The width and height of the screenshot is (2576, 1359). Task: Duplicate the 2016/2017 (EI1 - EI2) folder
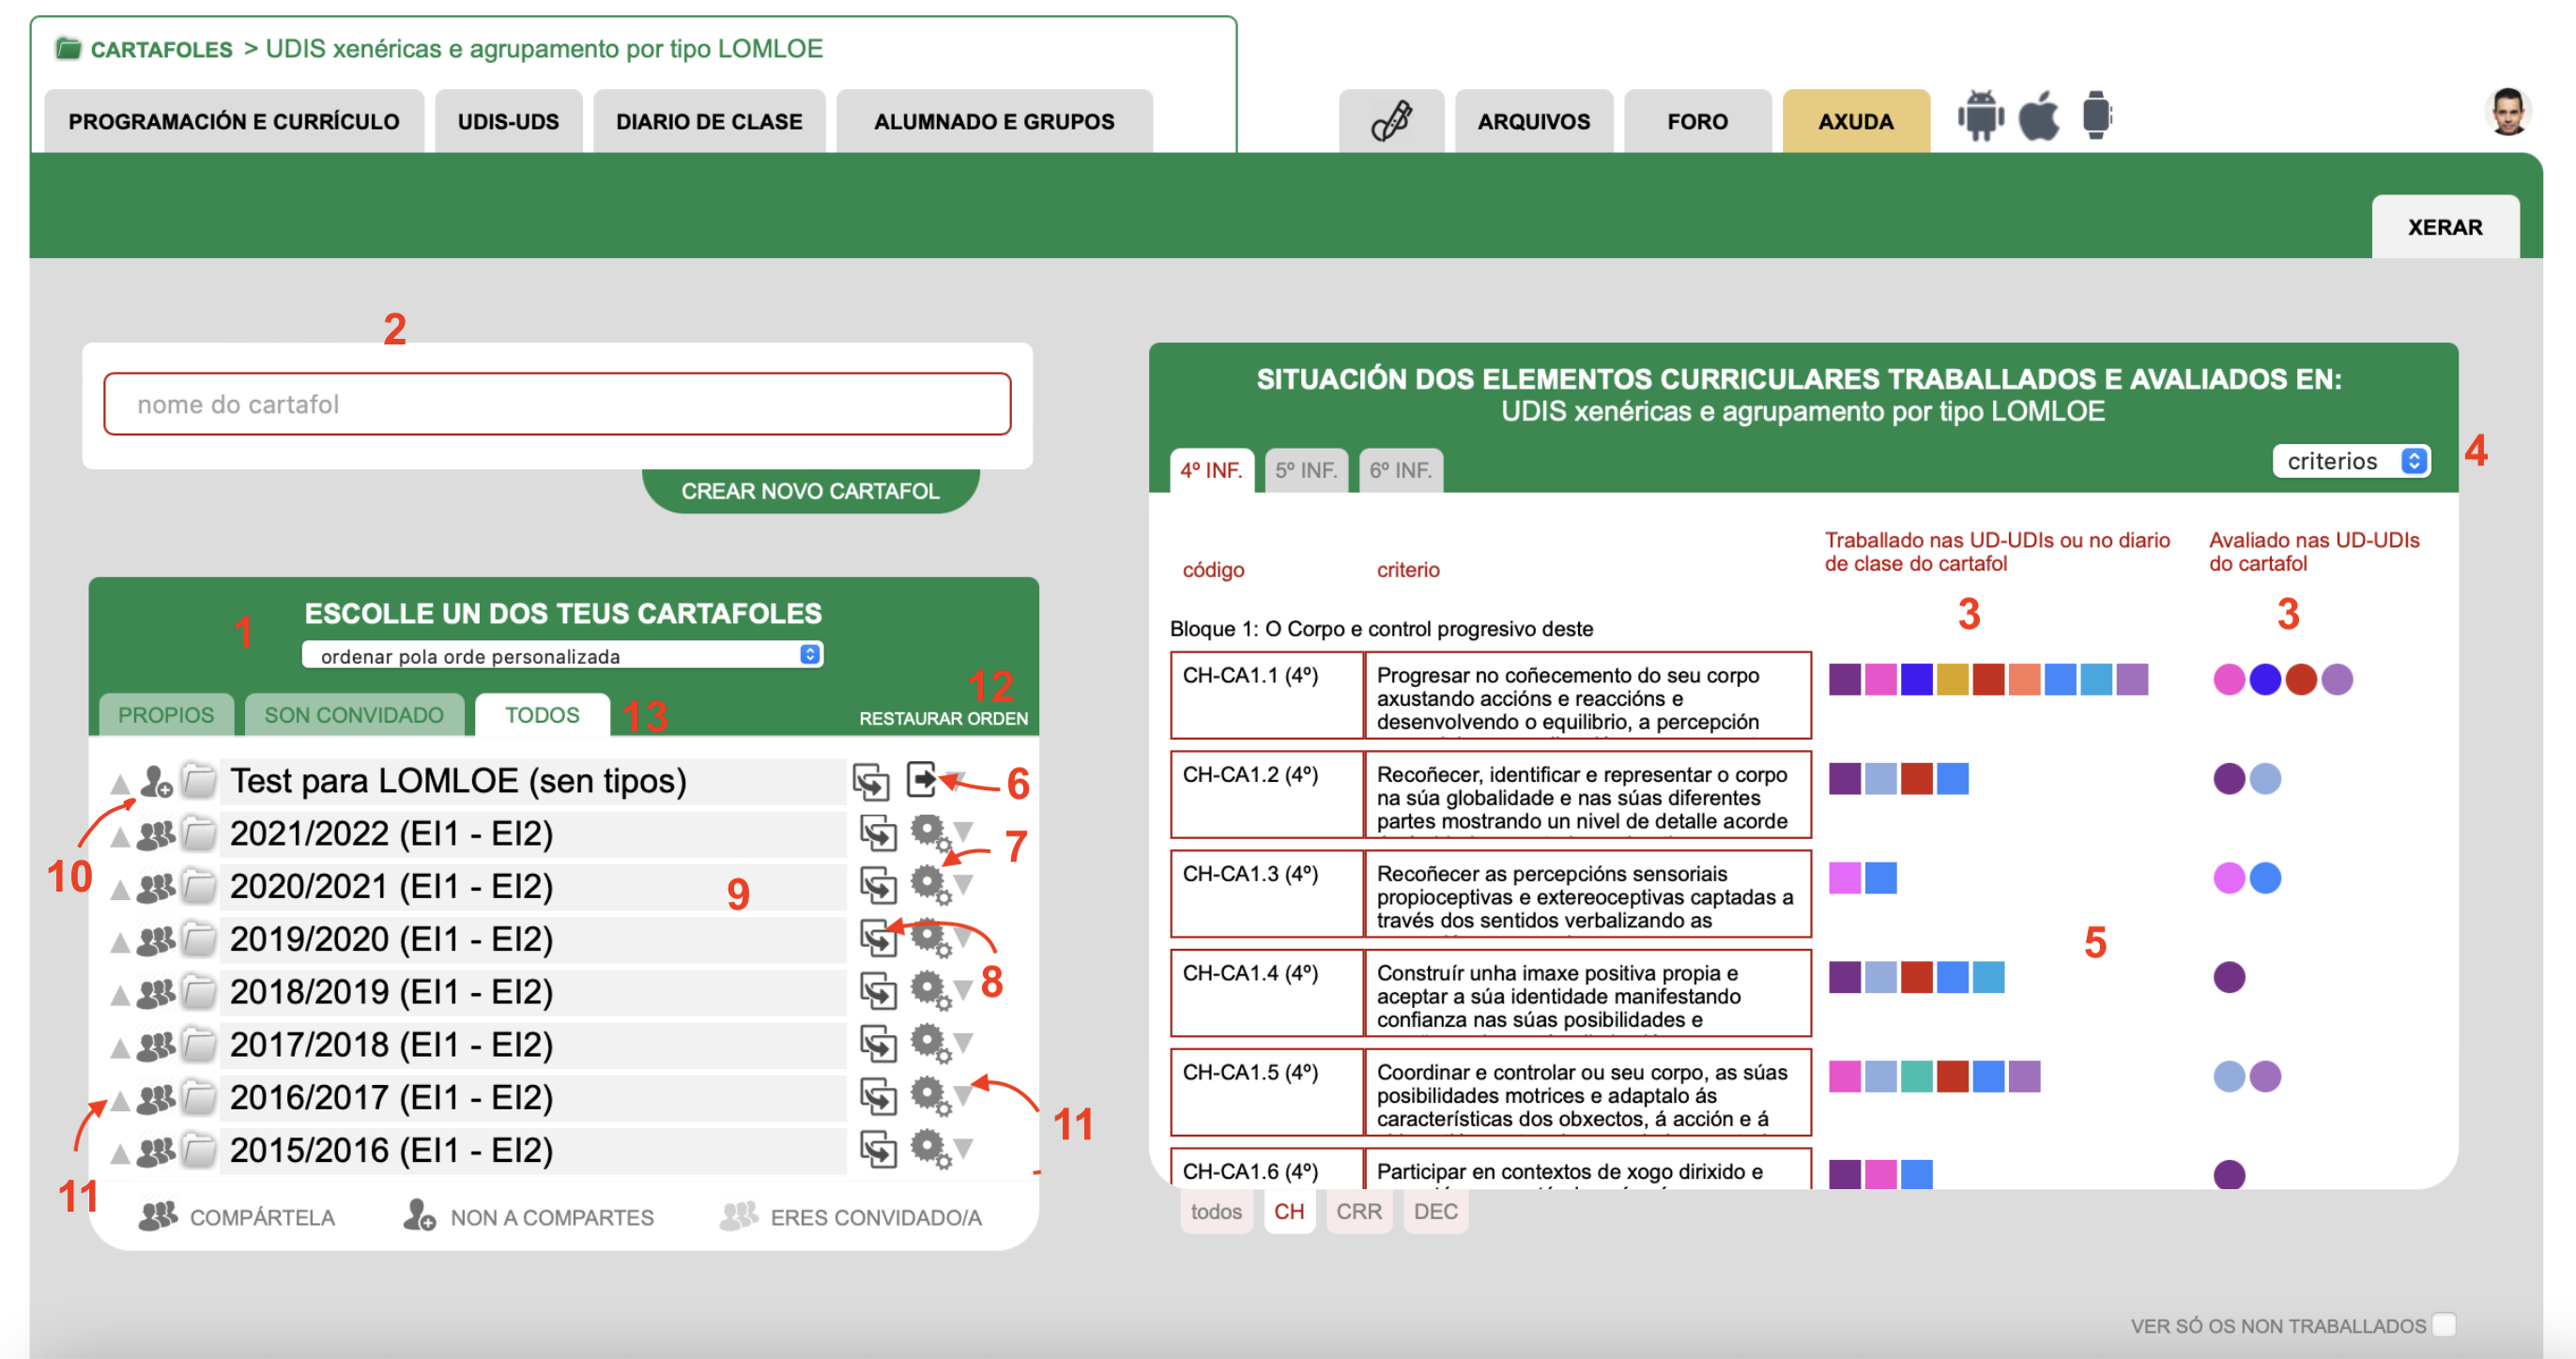[x=878, y=1097]
